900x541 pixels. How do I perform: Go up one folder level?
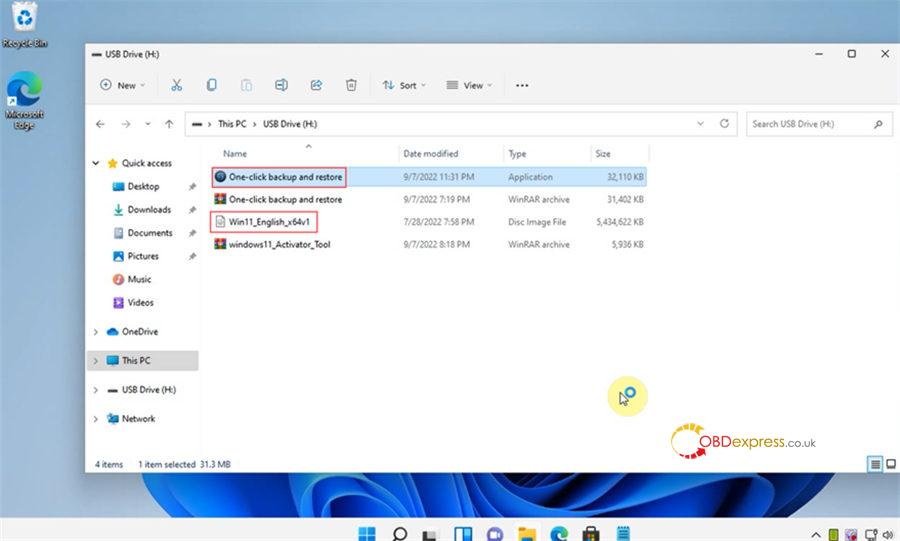[169, 124]
